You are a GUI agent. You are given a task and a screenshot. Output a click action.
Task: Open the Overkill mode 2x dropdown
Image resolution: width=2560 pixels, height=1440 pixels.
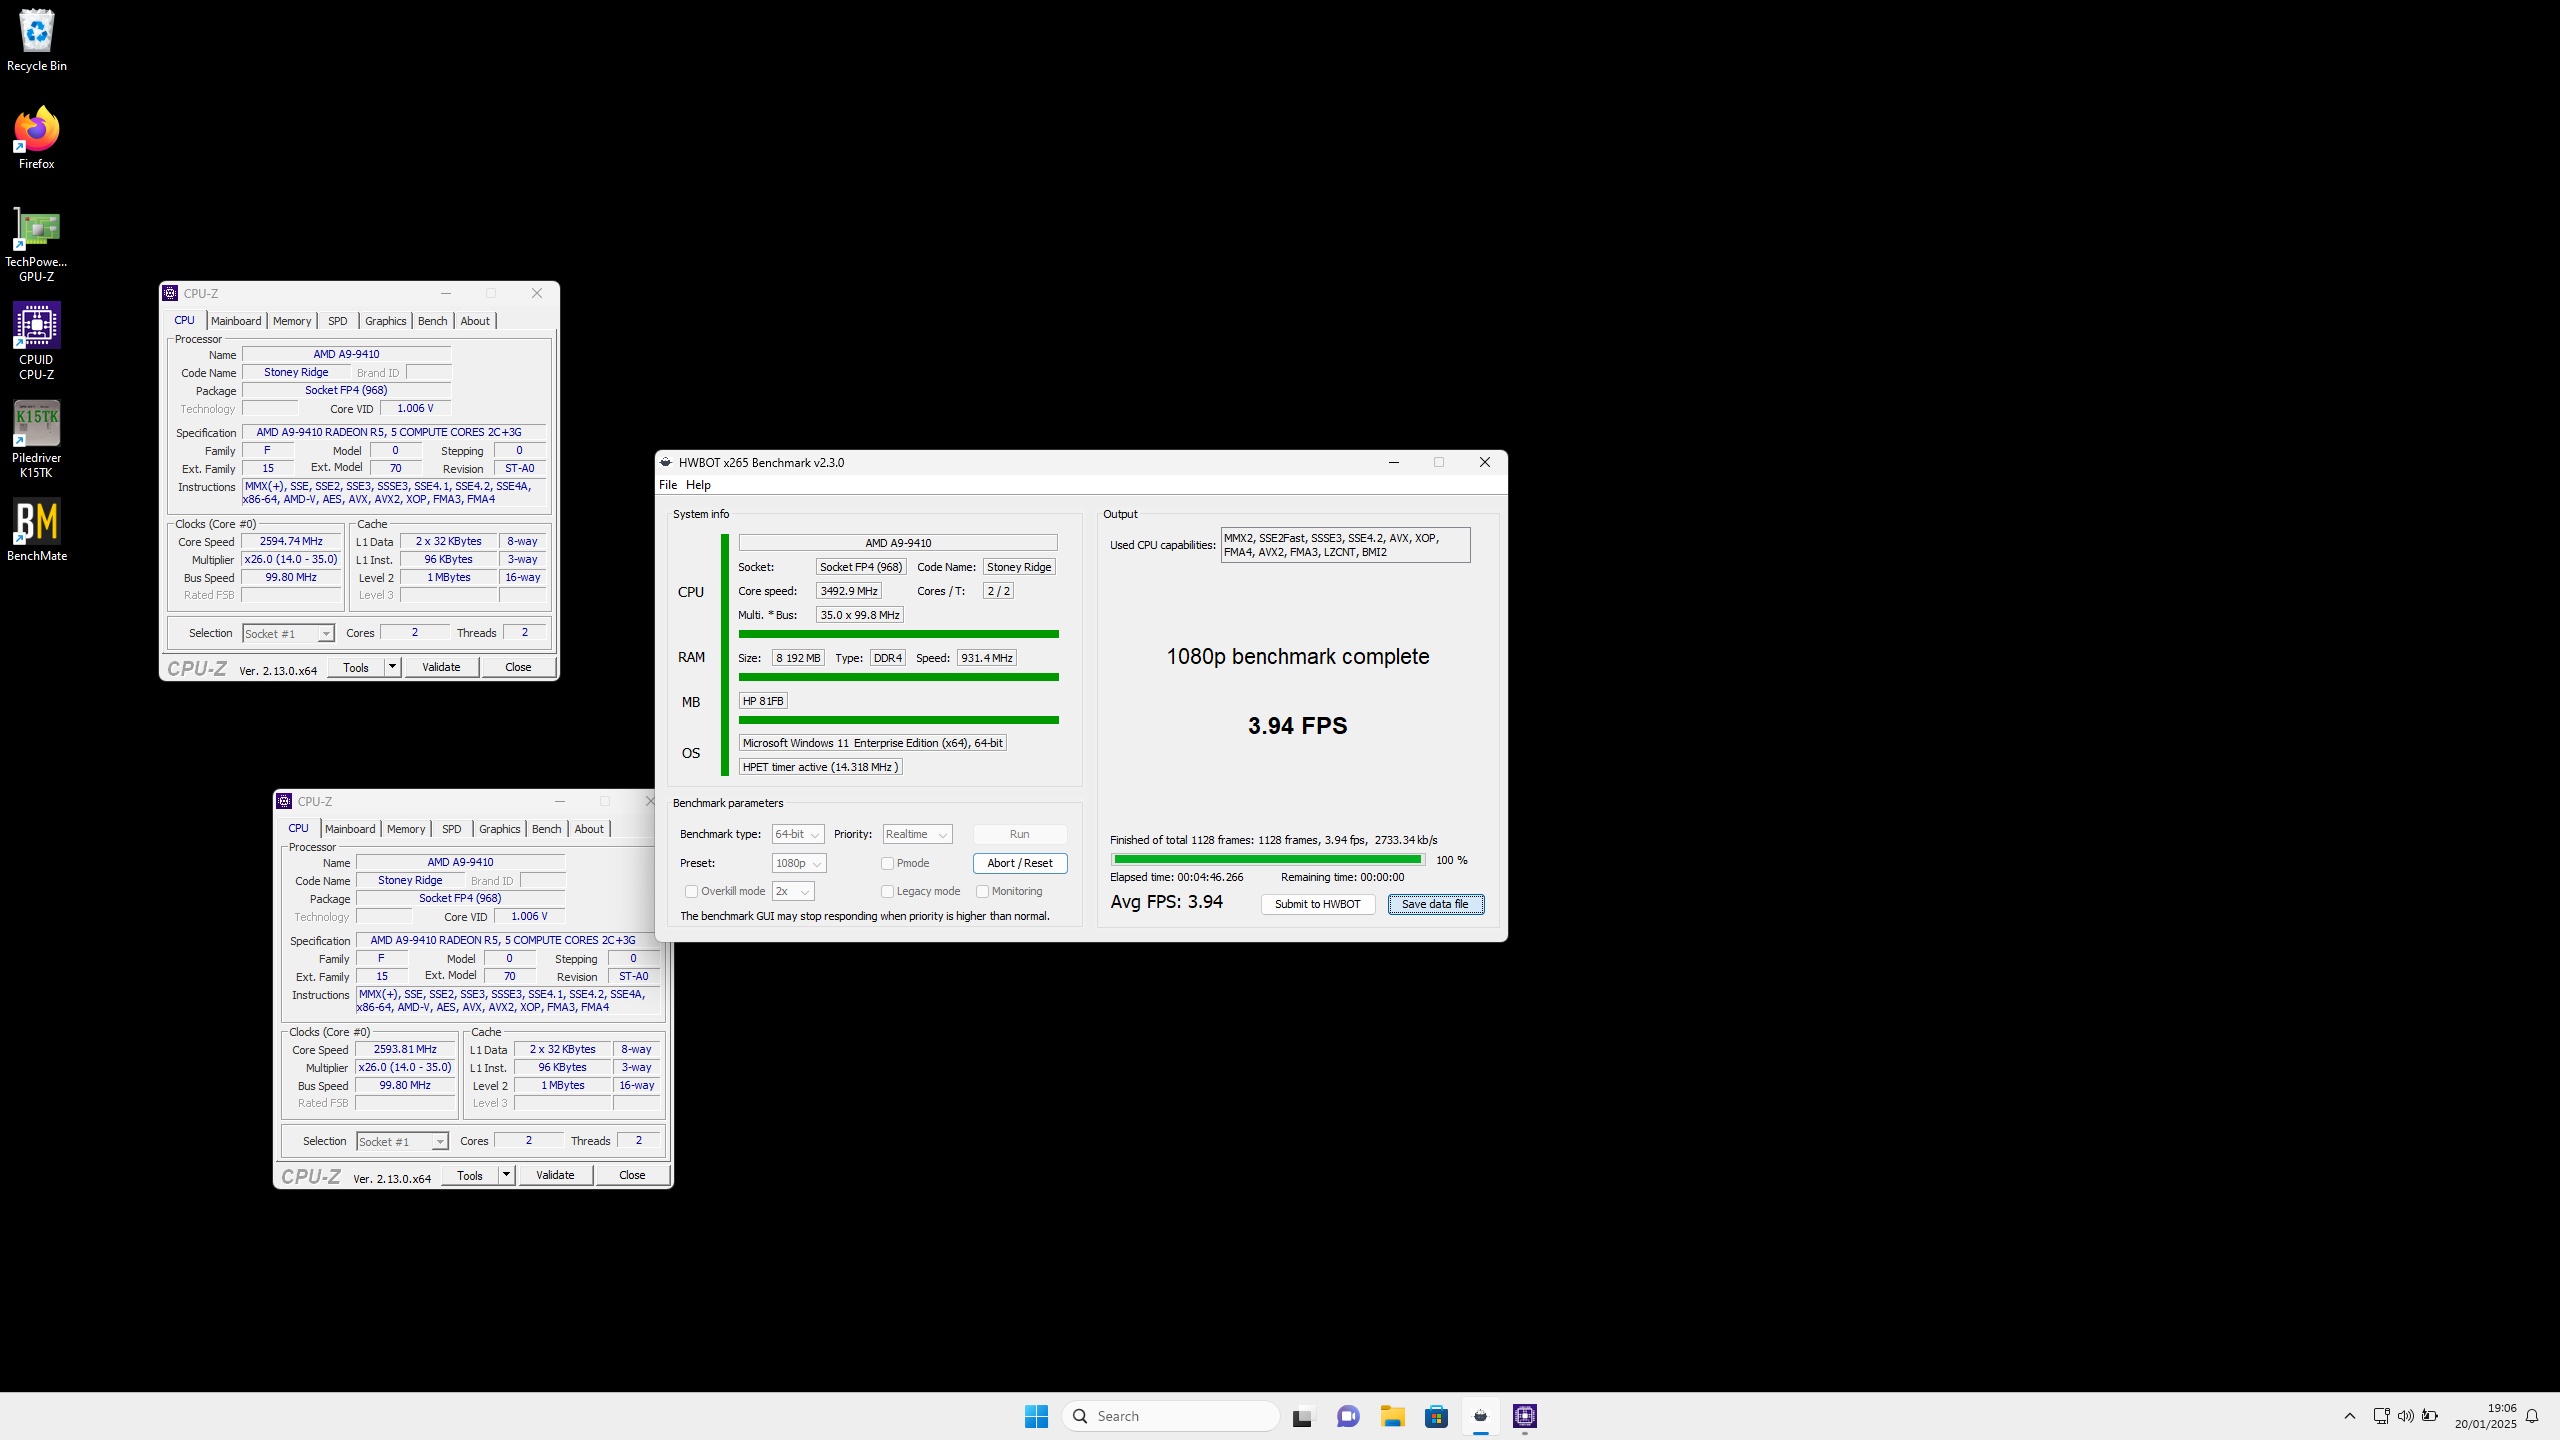pyautogui.click(x=793, y=891)
